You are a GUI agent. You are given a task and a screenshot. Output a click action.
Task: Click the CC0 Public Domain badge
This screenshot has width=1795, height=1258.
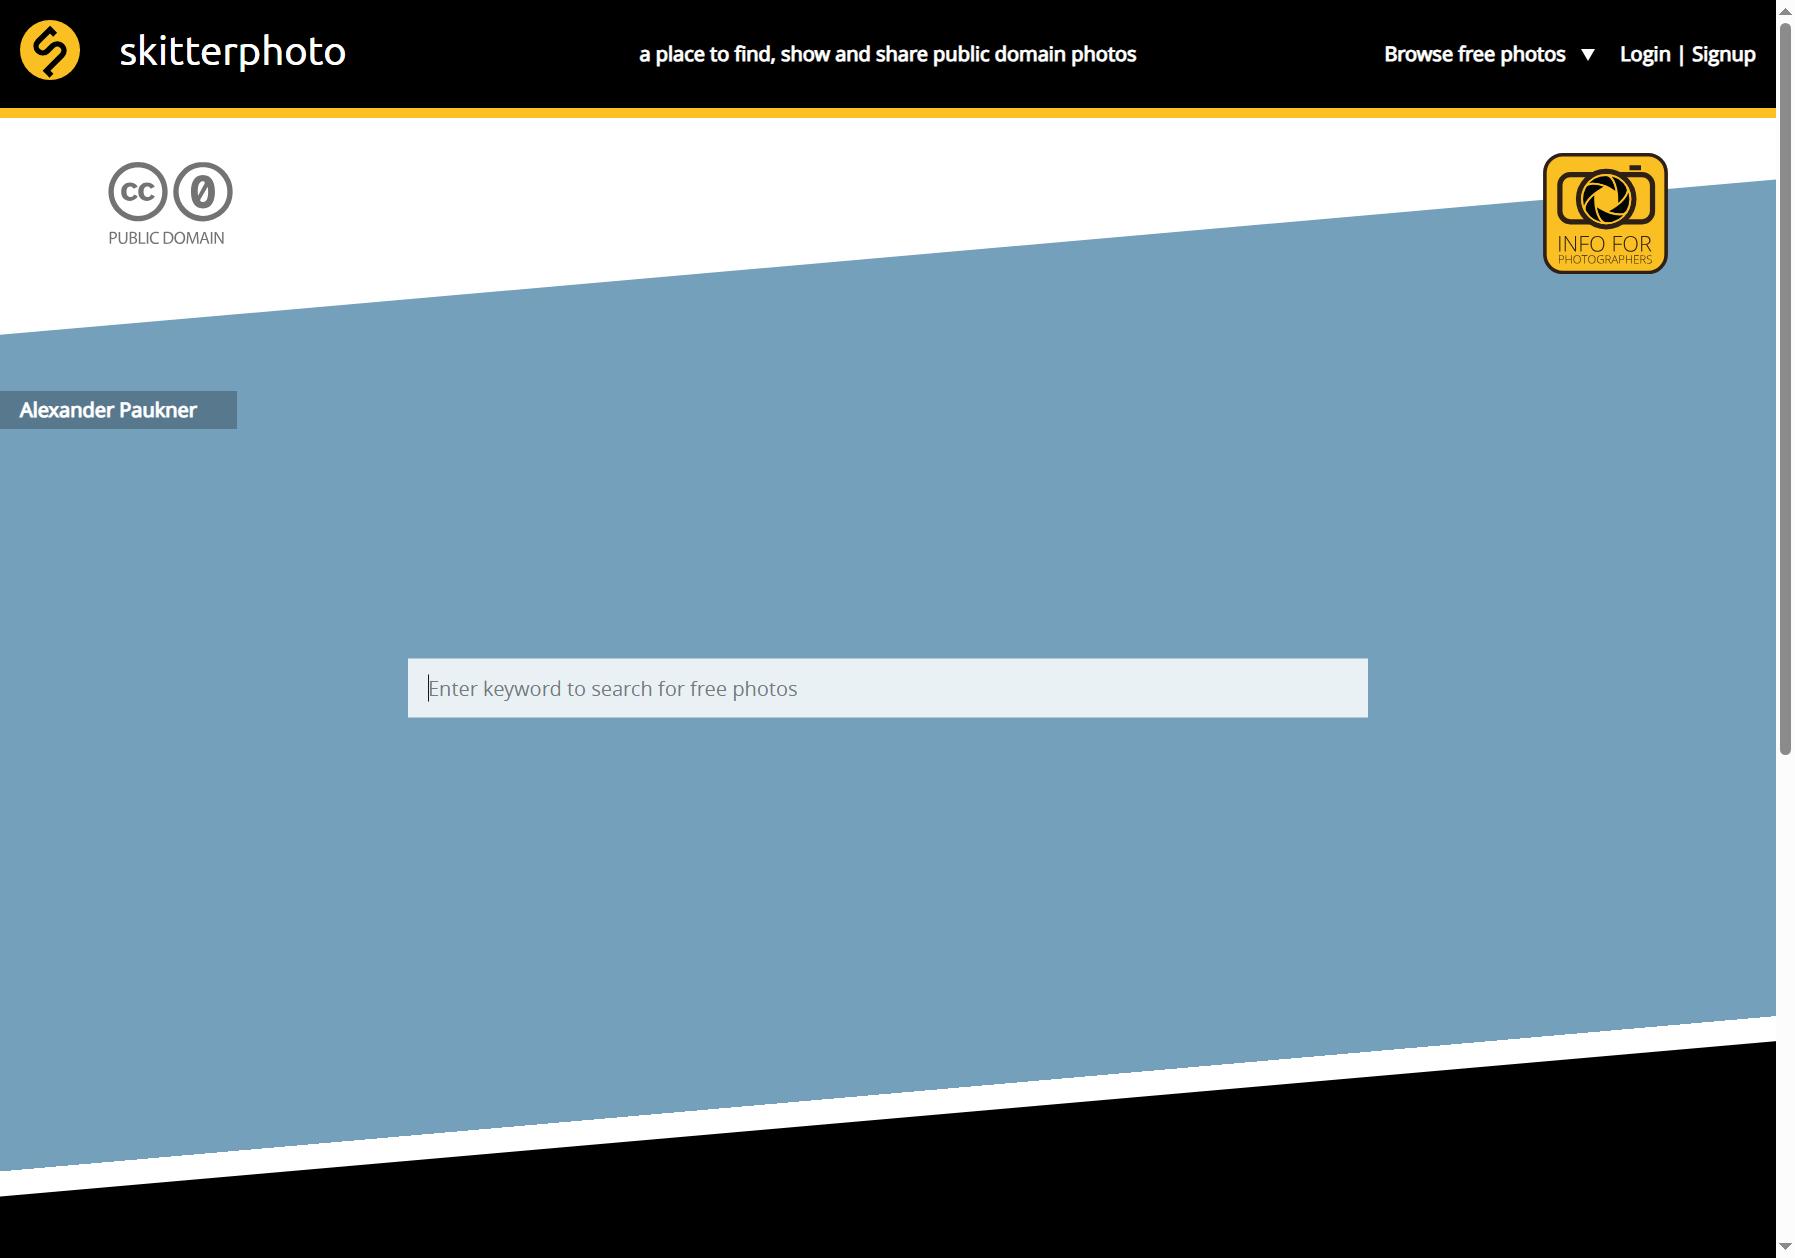pos(170,204)
